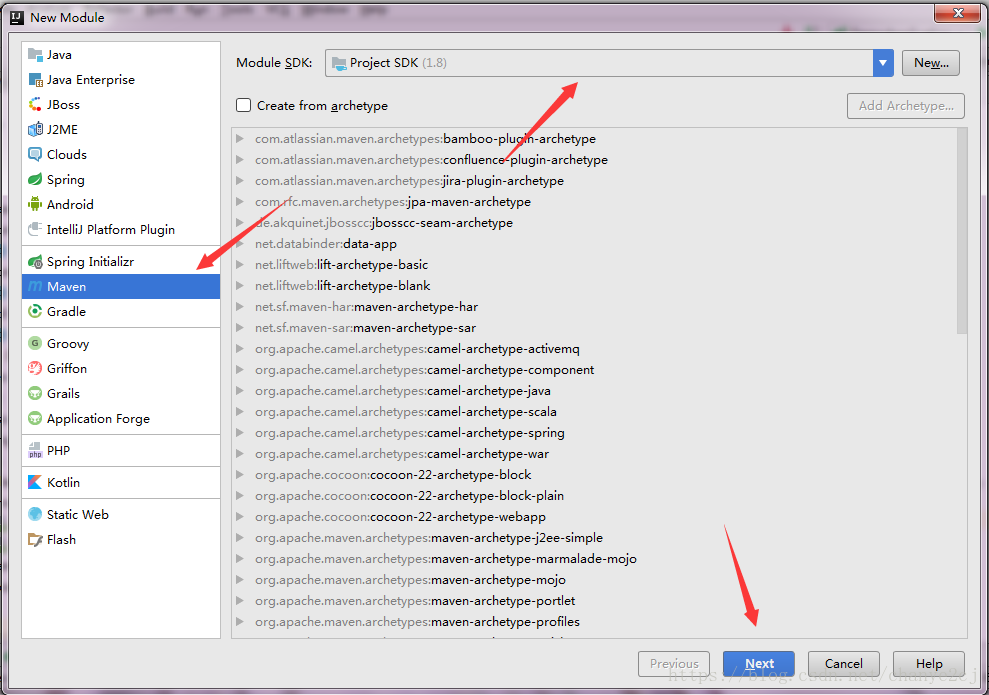Select cocoon-22-archetype-block-plain row
989x695 pixels.
(595, 496)
